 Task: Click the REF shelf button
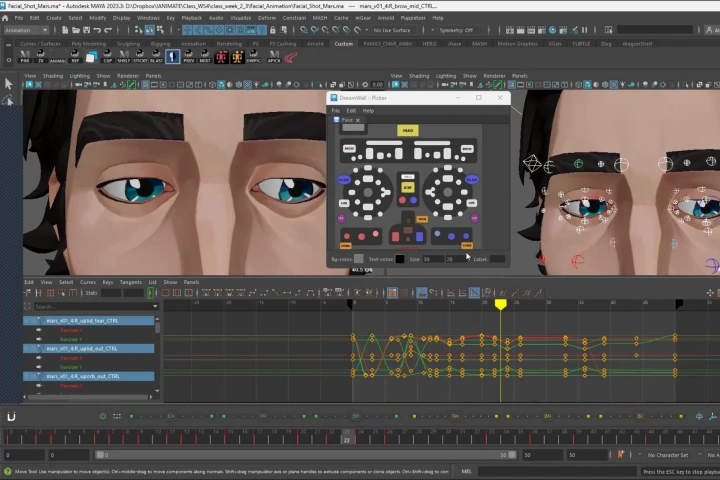(75, 56)
